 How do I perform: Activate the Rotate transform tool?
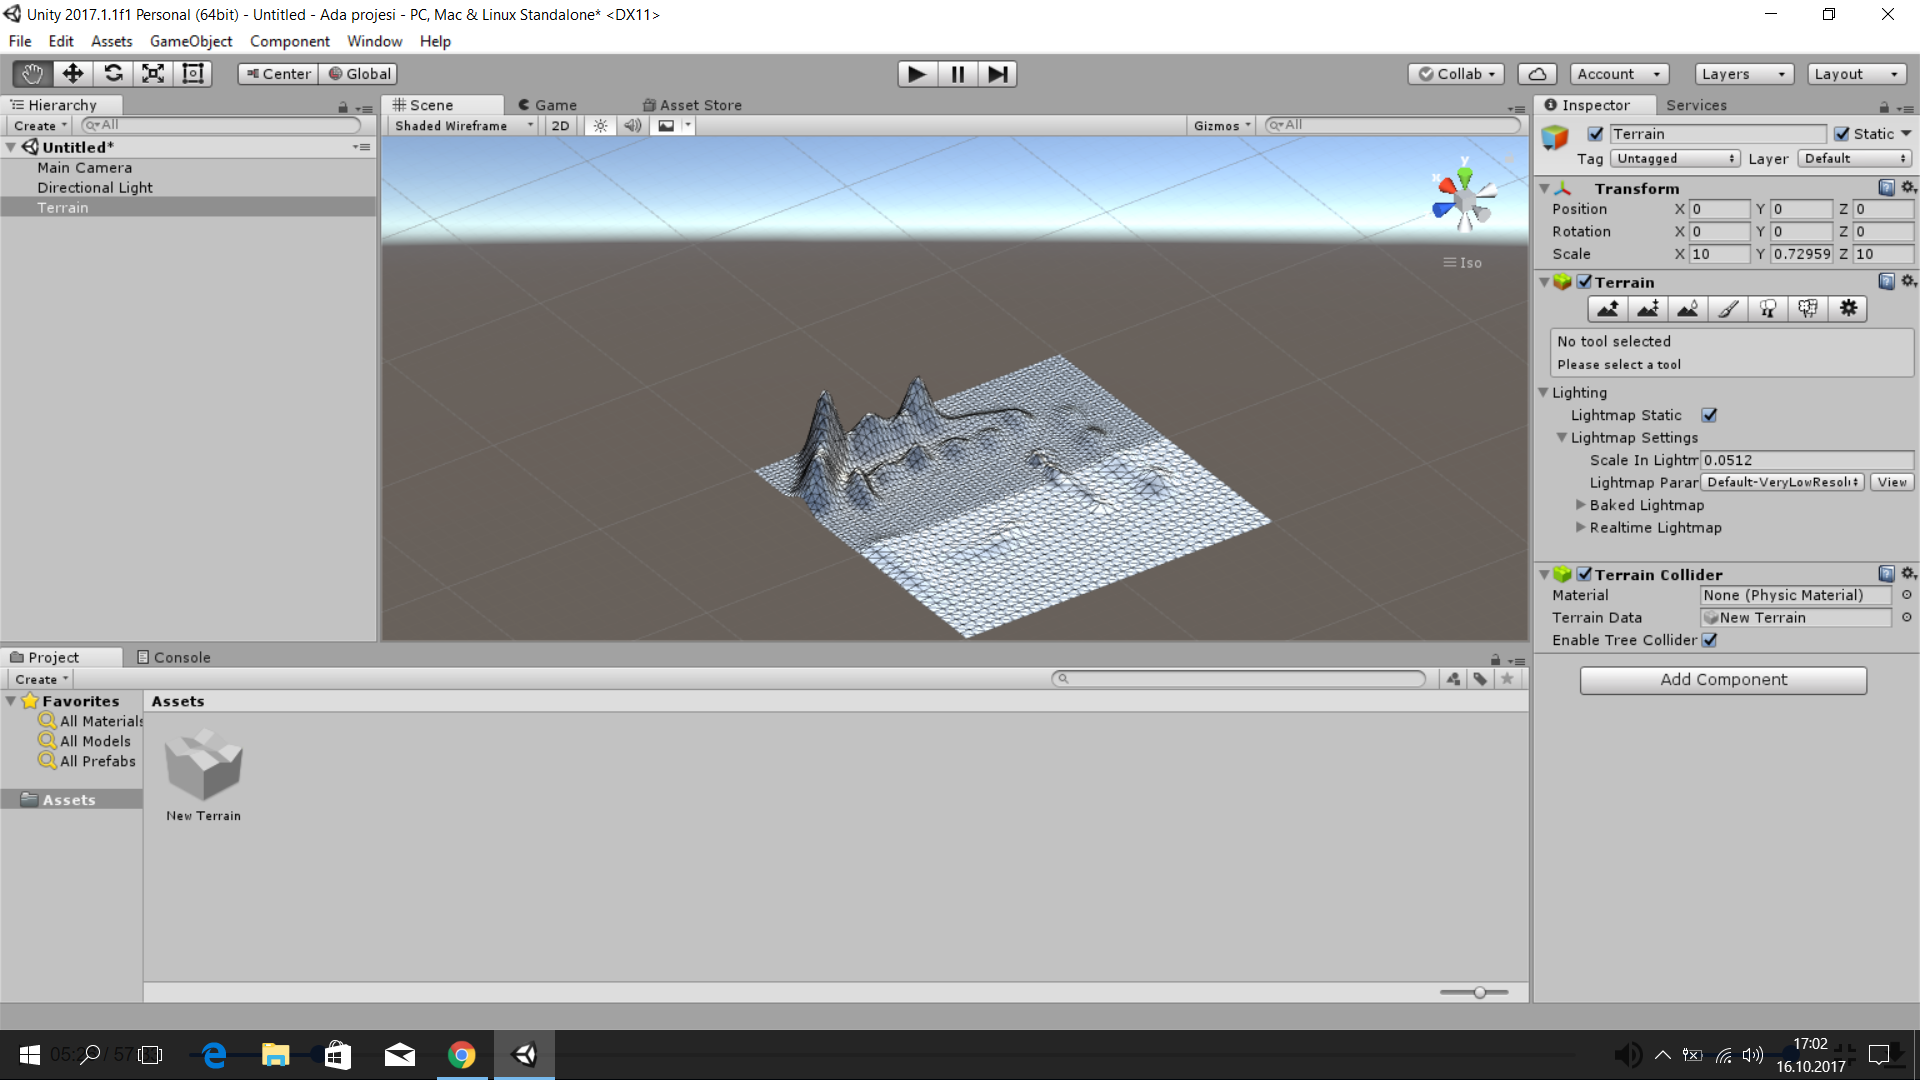pyautogui.click(x=113, y=74)
